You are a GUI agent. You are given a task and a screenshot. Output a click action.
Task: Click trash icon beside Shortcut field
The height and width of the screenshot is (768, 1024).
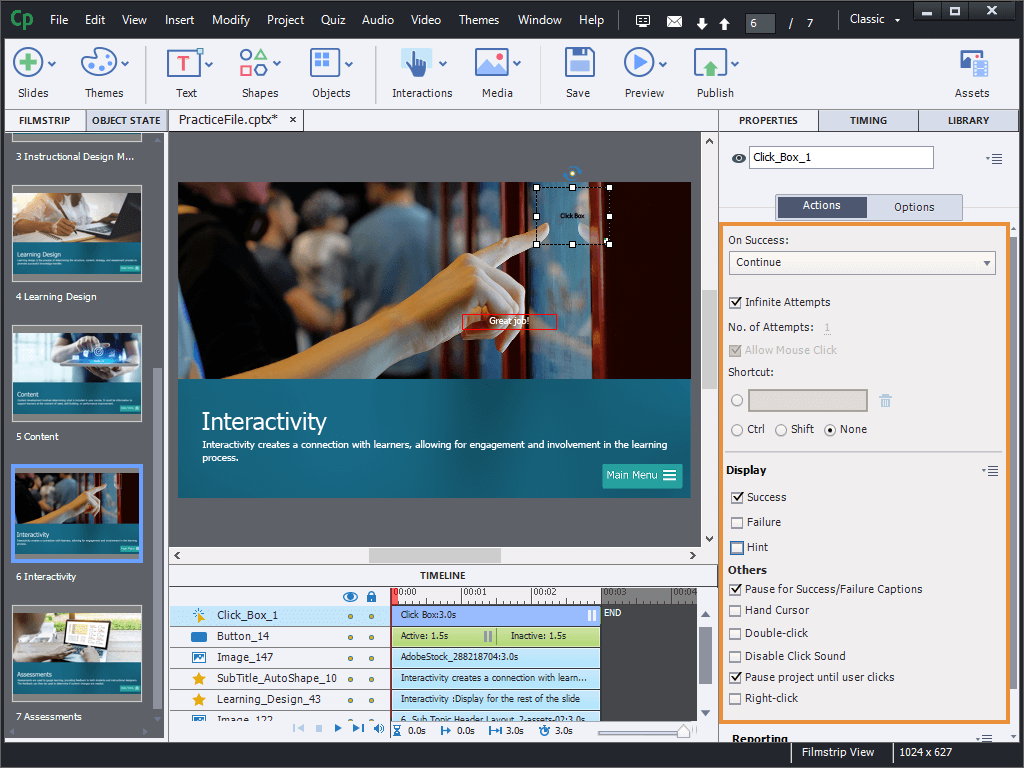(885, 401)
